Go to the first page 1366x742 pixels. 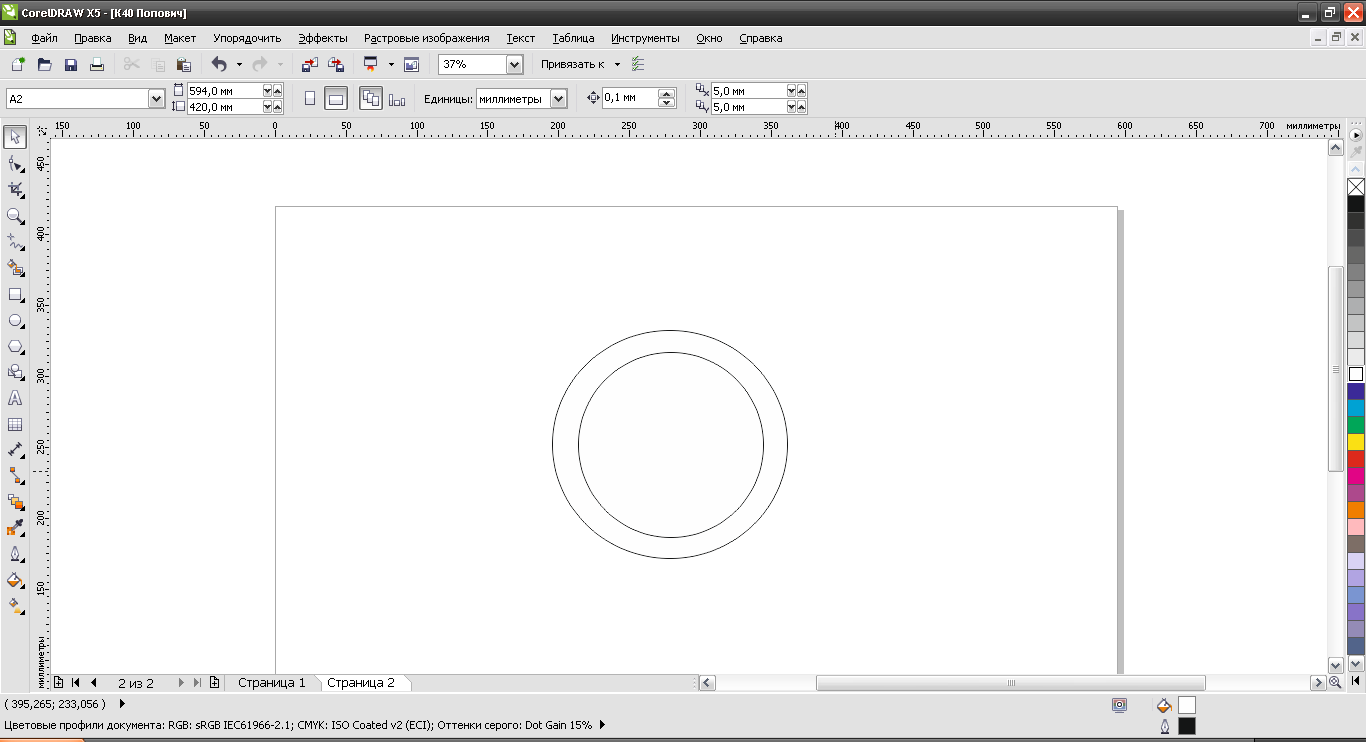click(x=76, y=683)
